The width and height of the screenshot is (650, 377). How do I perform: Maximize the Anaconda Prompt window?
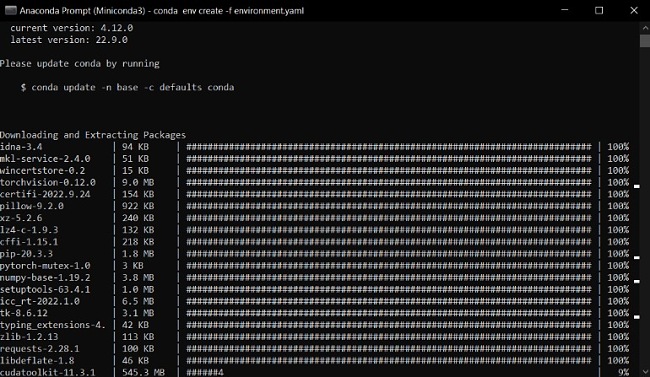[x=599, y=10]
